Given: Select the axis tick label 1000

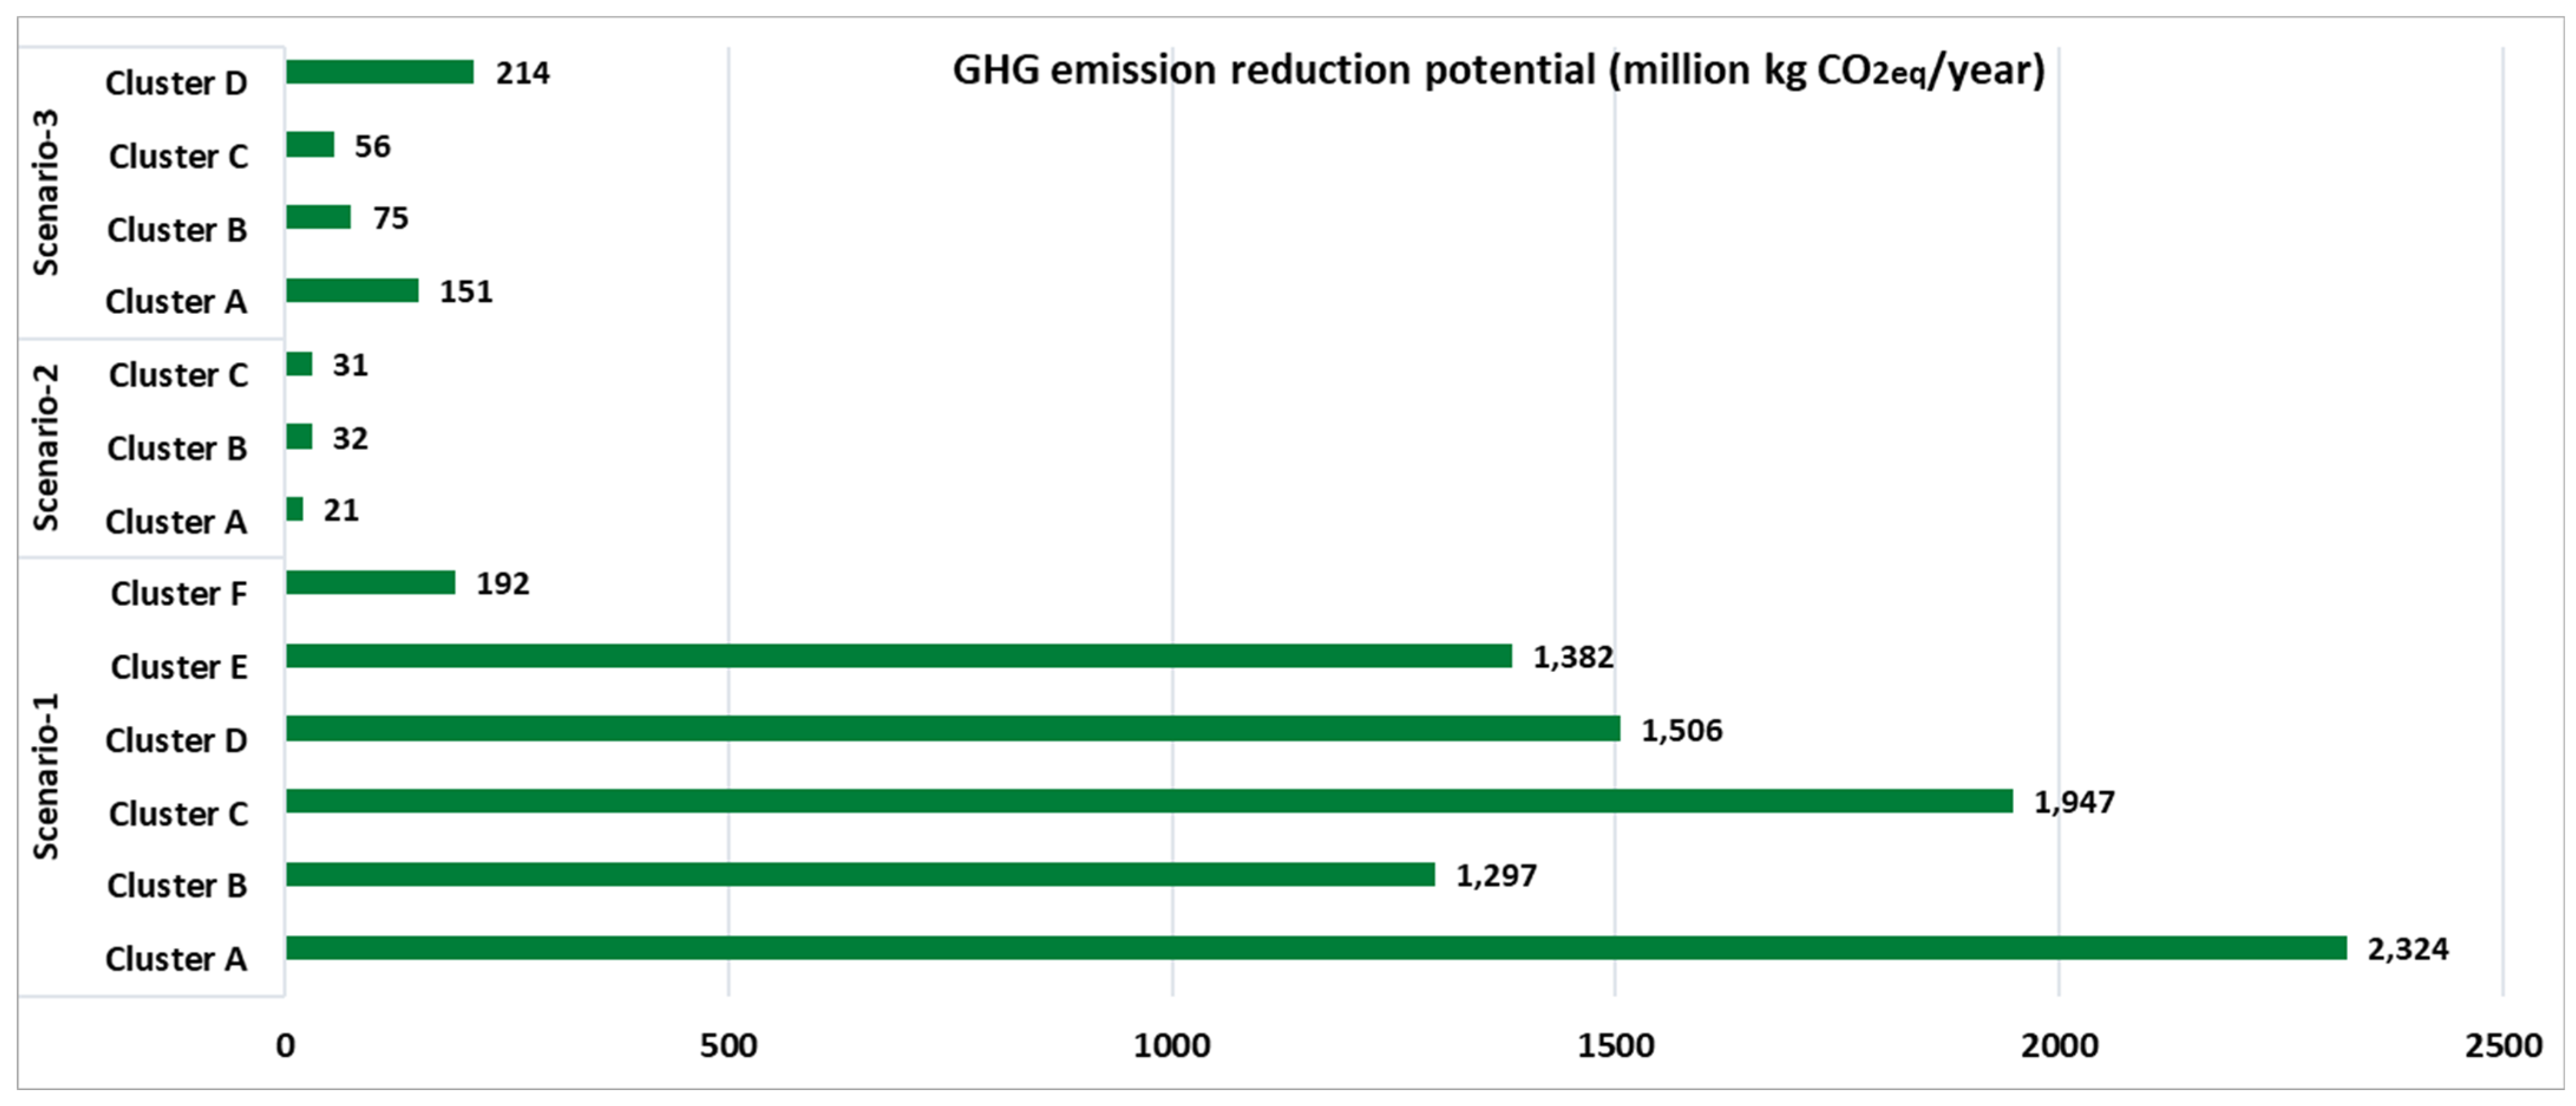Looking at the screenshot, I should pos(1172,1046).
